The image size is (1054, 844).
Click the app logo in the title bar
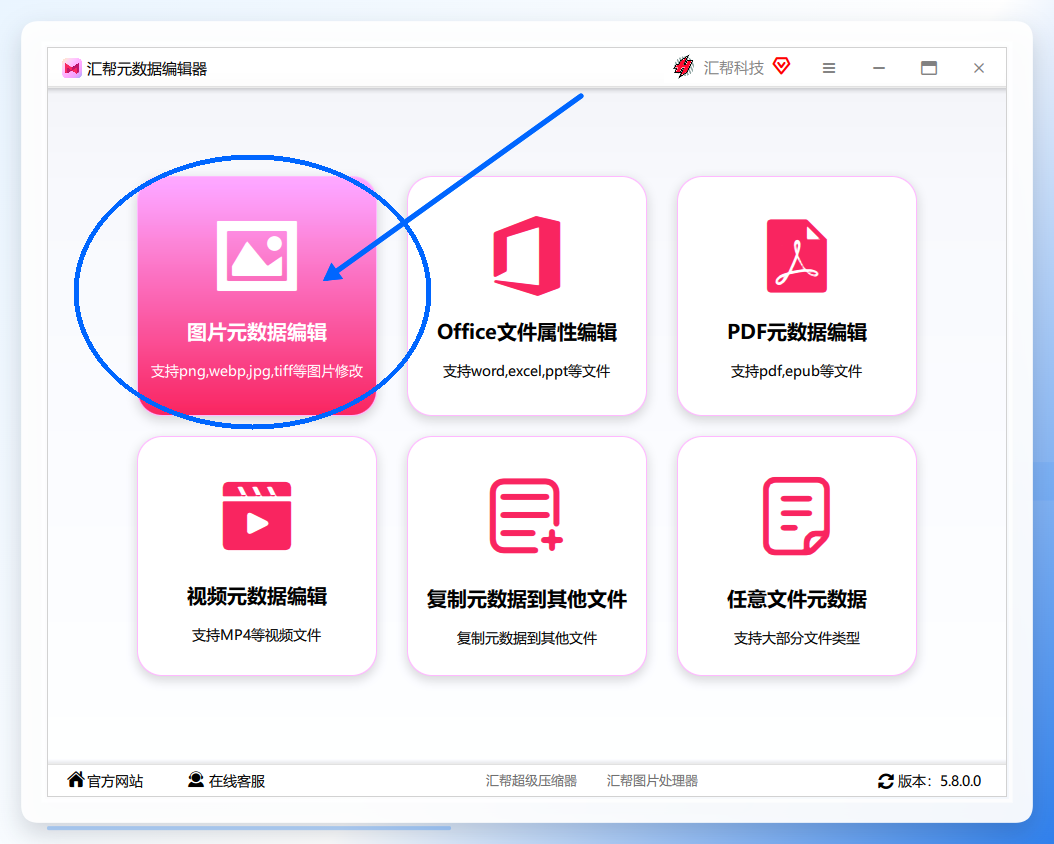click(71, 69)
